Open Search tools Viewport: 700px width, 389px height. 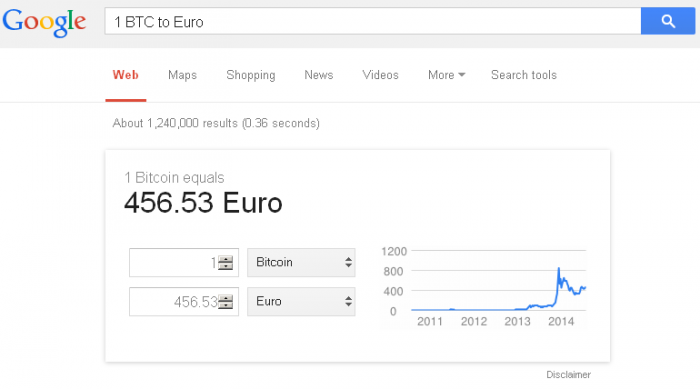tap(524, 75)
